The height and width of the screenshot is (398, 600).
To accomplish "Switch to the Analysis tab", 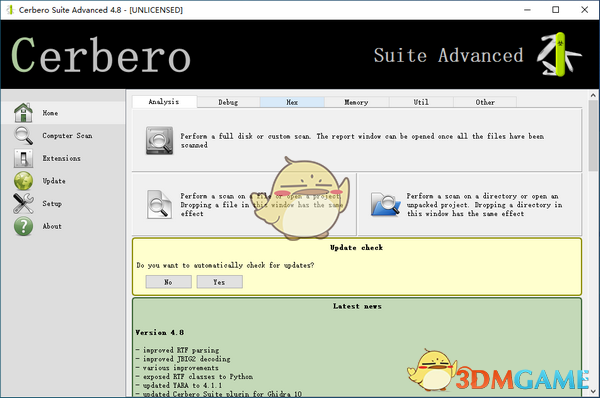I will point(164,102).
